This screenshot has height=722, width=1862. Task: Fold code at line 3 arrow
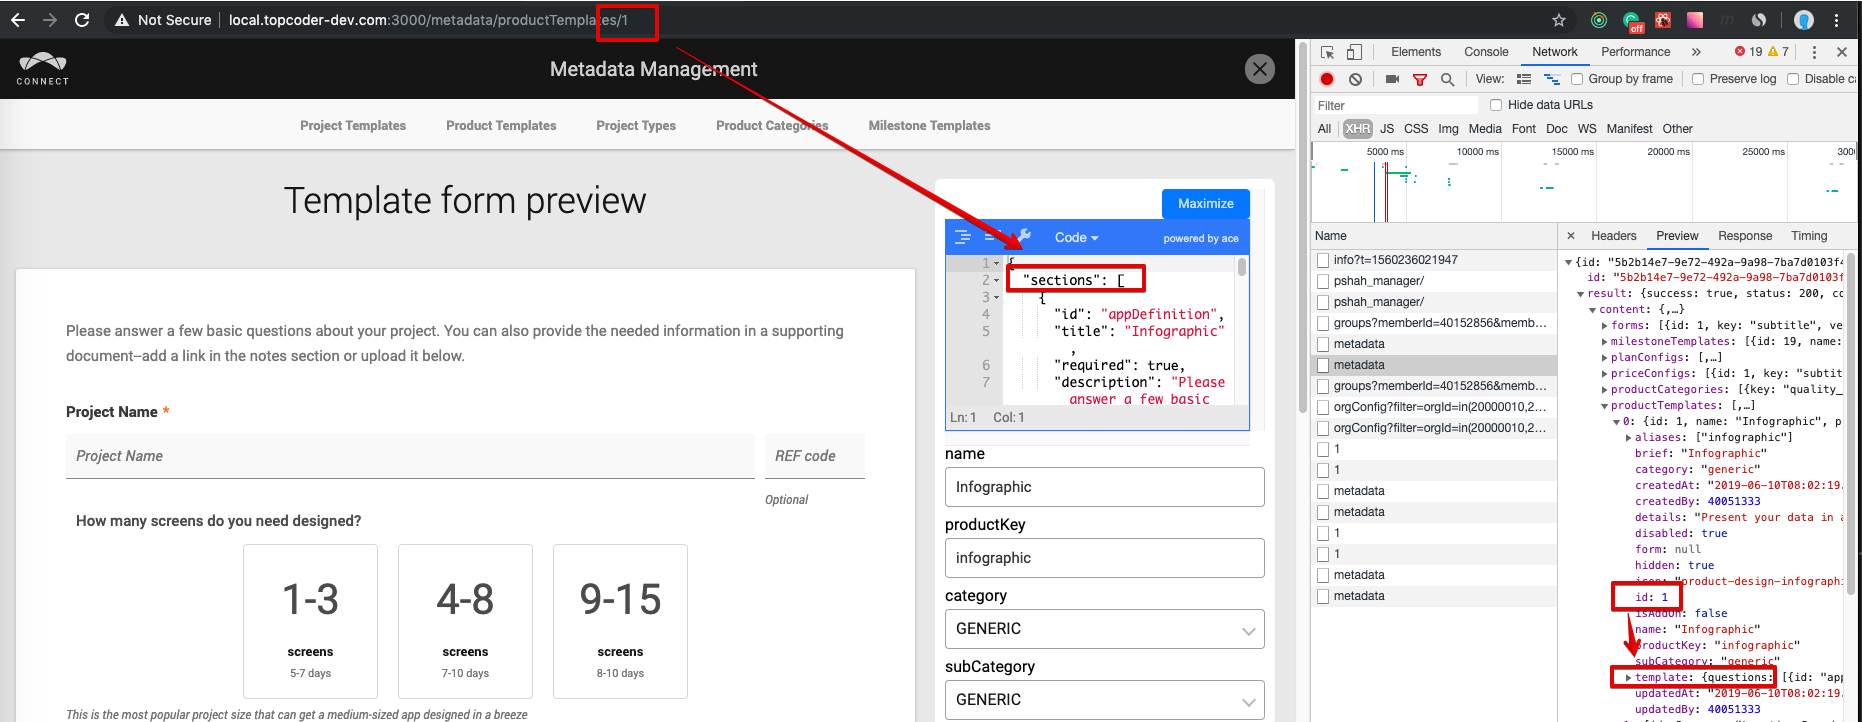[996, 298]
